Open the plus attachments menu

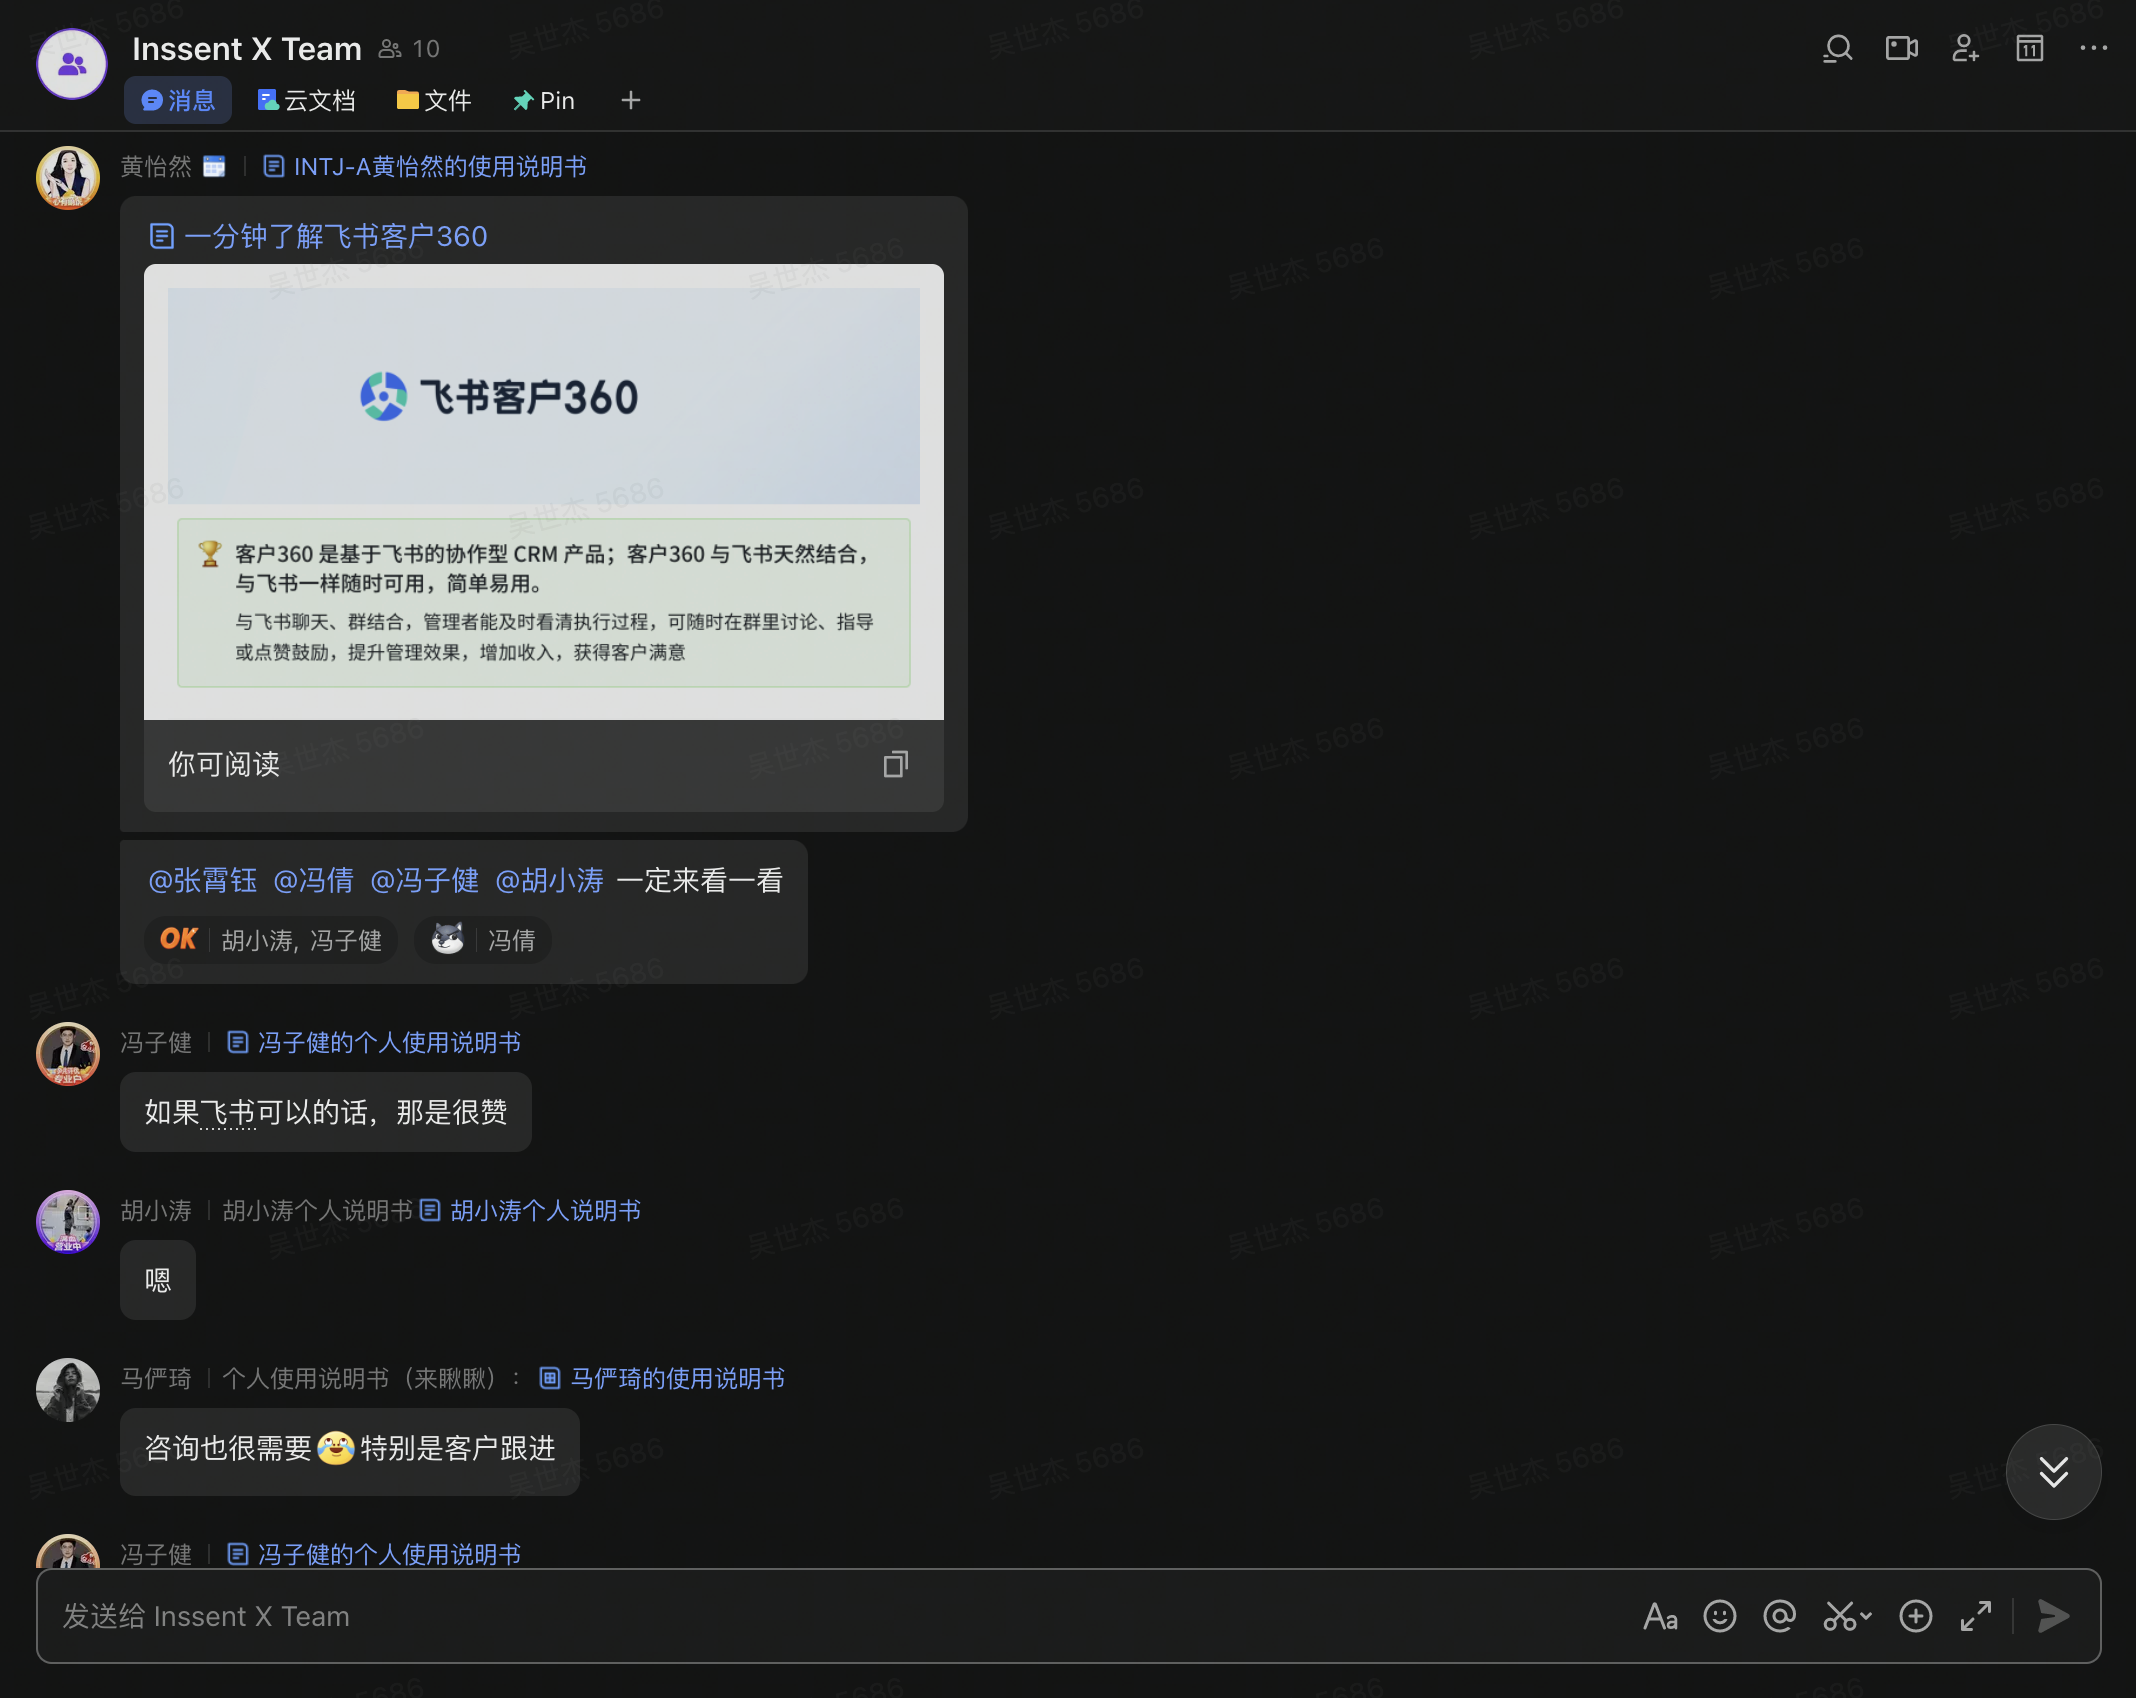[1916, 1616]
